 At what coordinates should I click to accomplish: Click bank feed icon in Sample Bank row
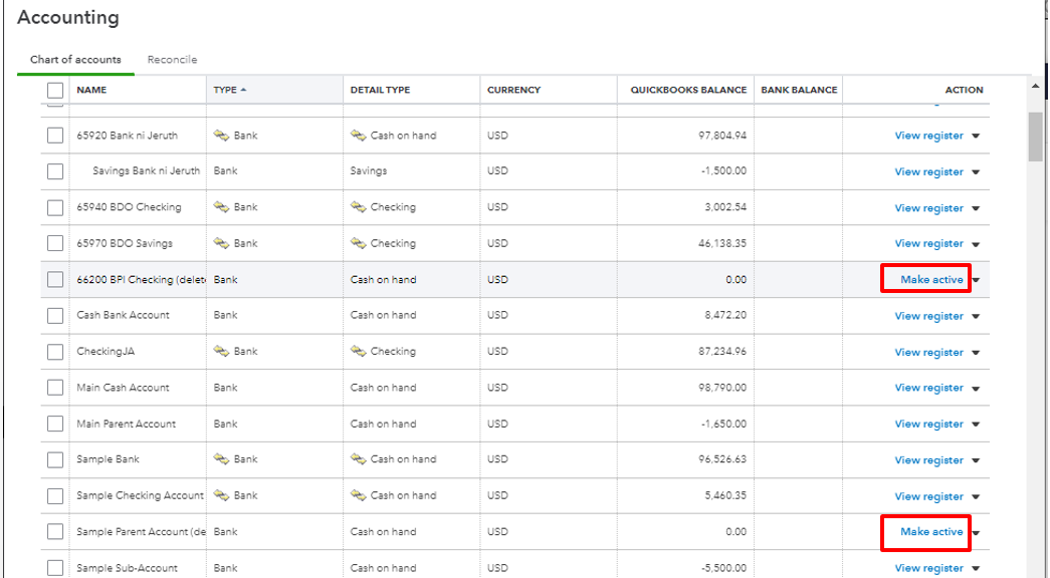(221, 459)
